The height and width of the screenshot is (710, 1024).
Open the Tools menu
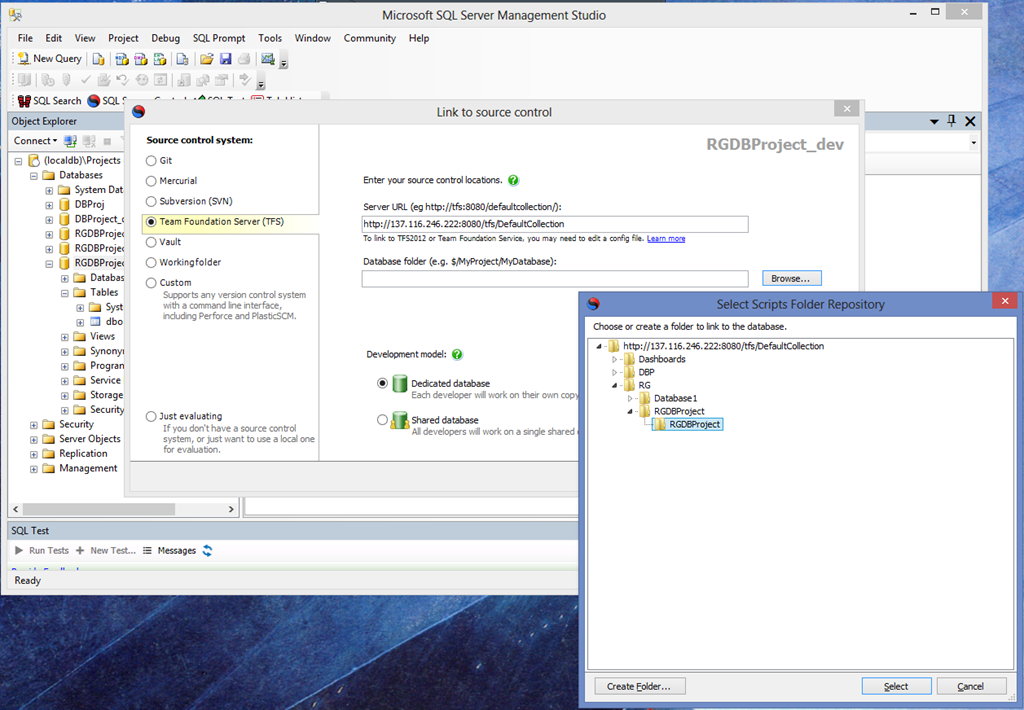(270, 38)
